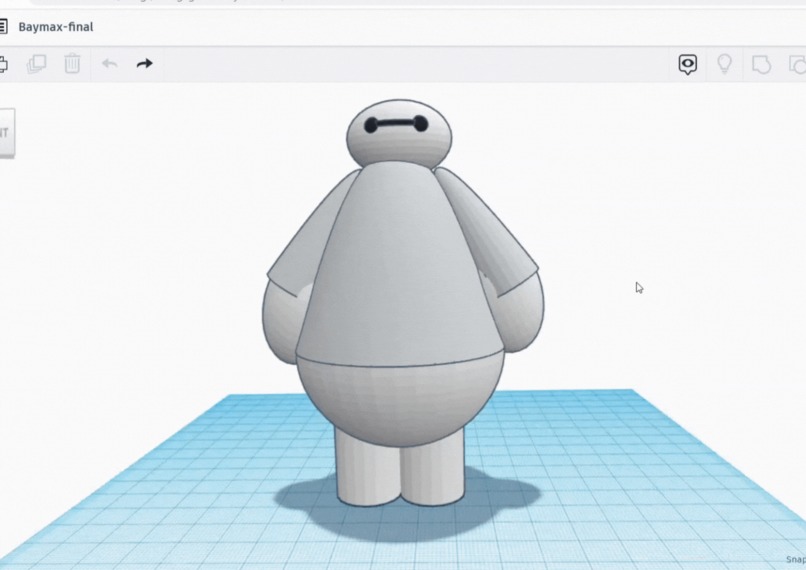Select Baymax's right leg cylinder
The height and width of the screenshot is (570, 806).
pyautogui.click(x=434, y=475)
